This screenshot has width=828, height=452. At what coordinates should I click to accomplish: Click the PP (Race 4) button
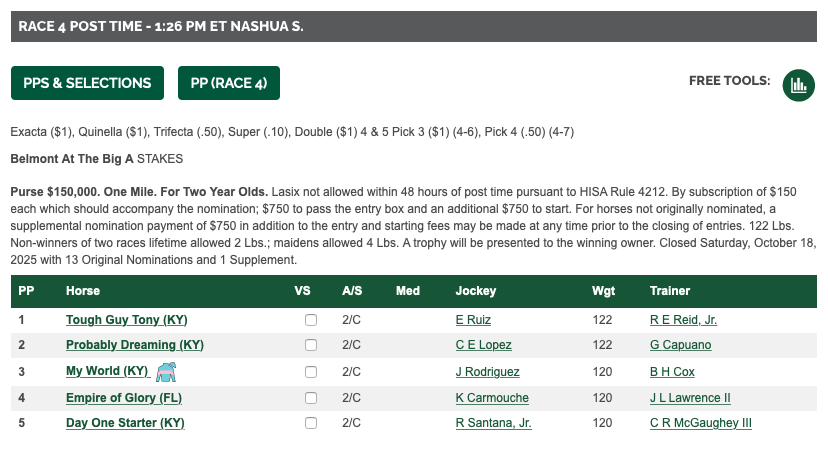[x=229, y=84]
